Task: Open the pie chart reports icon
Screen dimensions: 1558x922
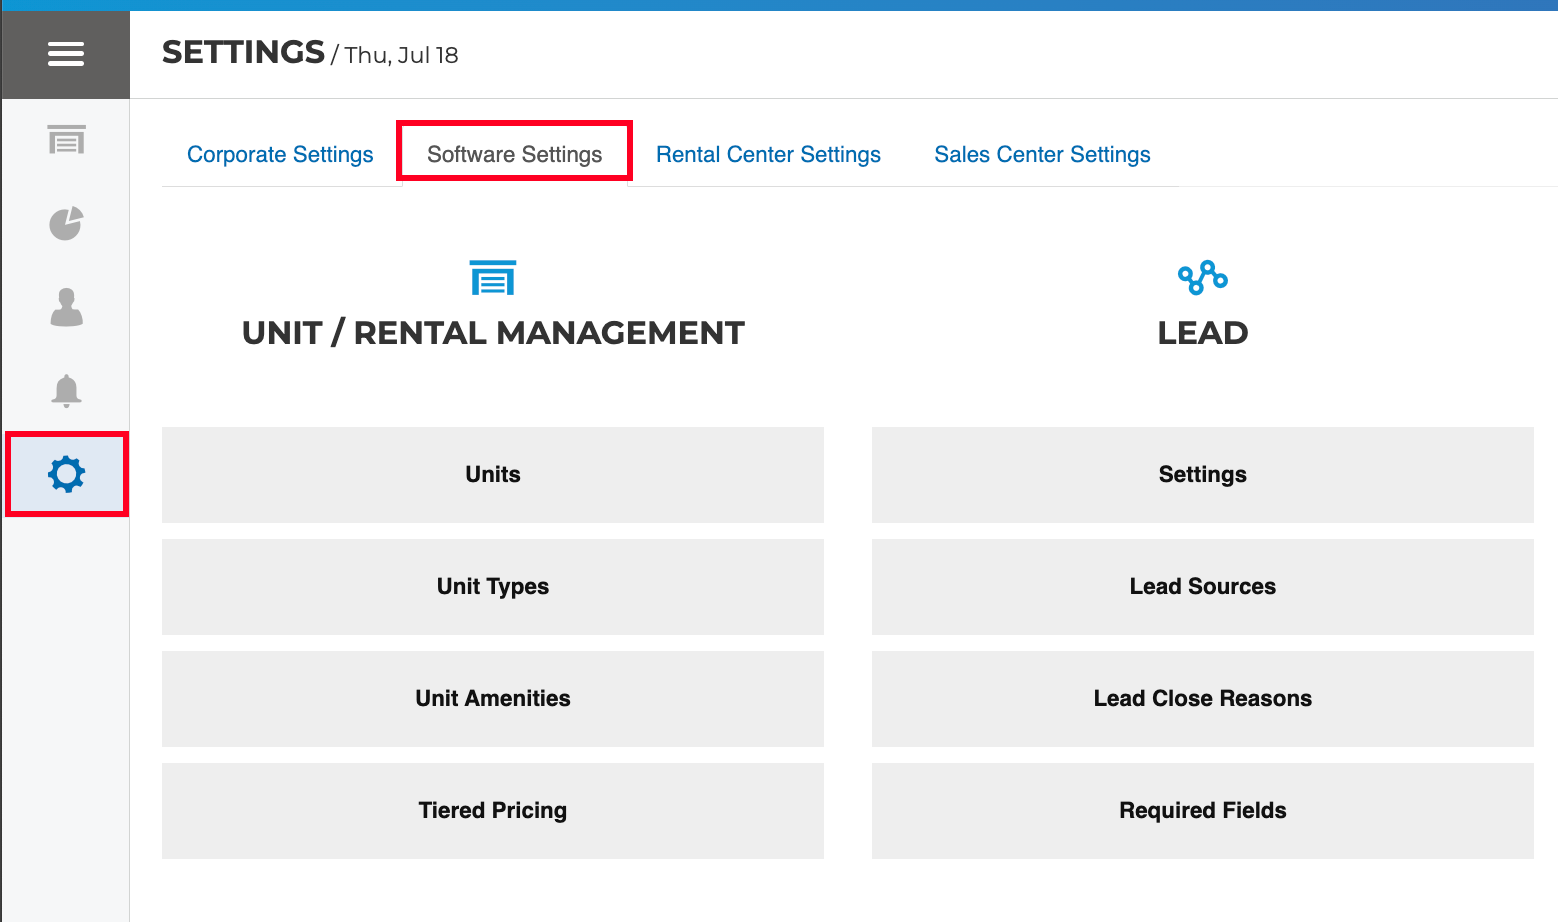Action: (67, 223)
